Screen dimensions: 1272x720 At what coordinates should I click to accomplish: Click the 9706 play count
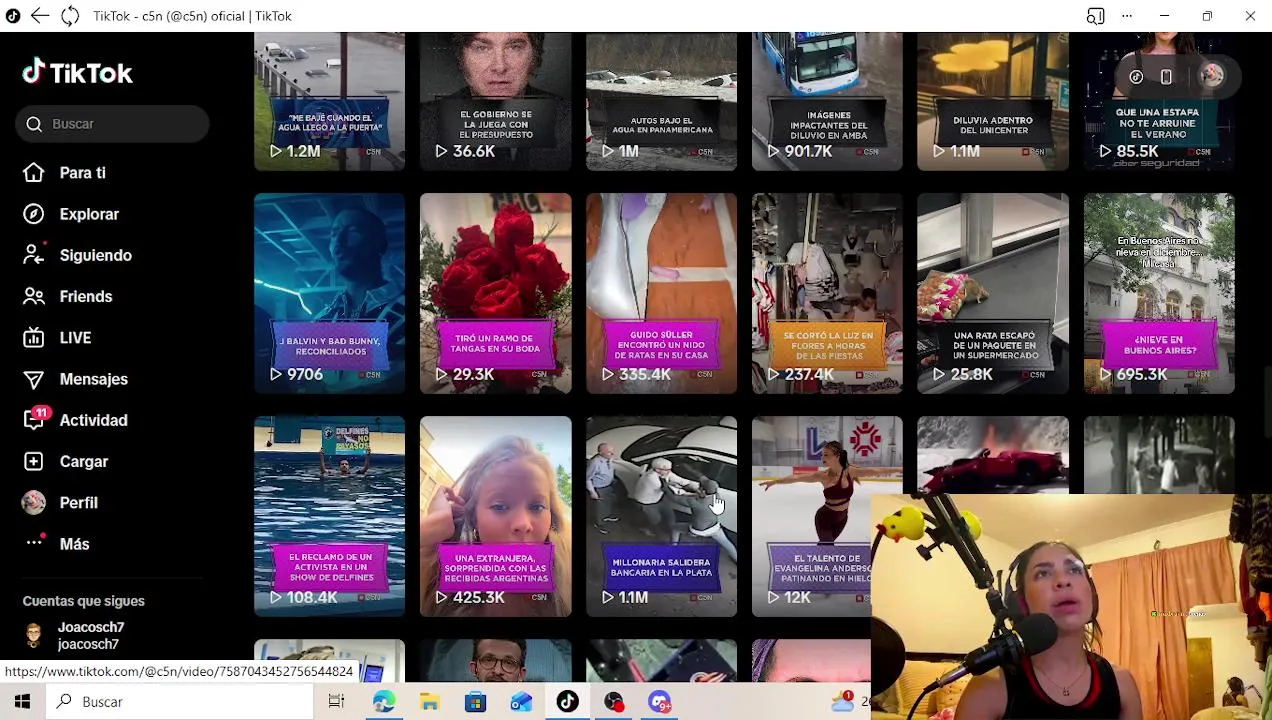pyautogui.click(x=305, y=374)
